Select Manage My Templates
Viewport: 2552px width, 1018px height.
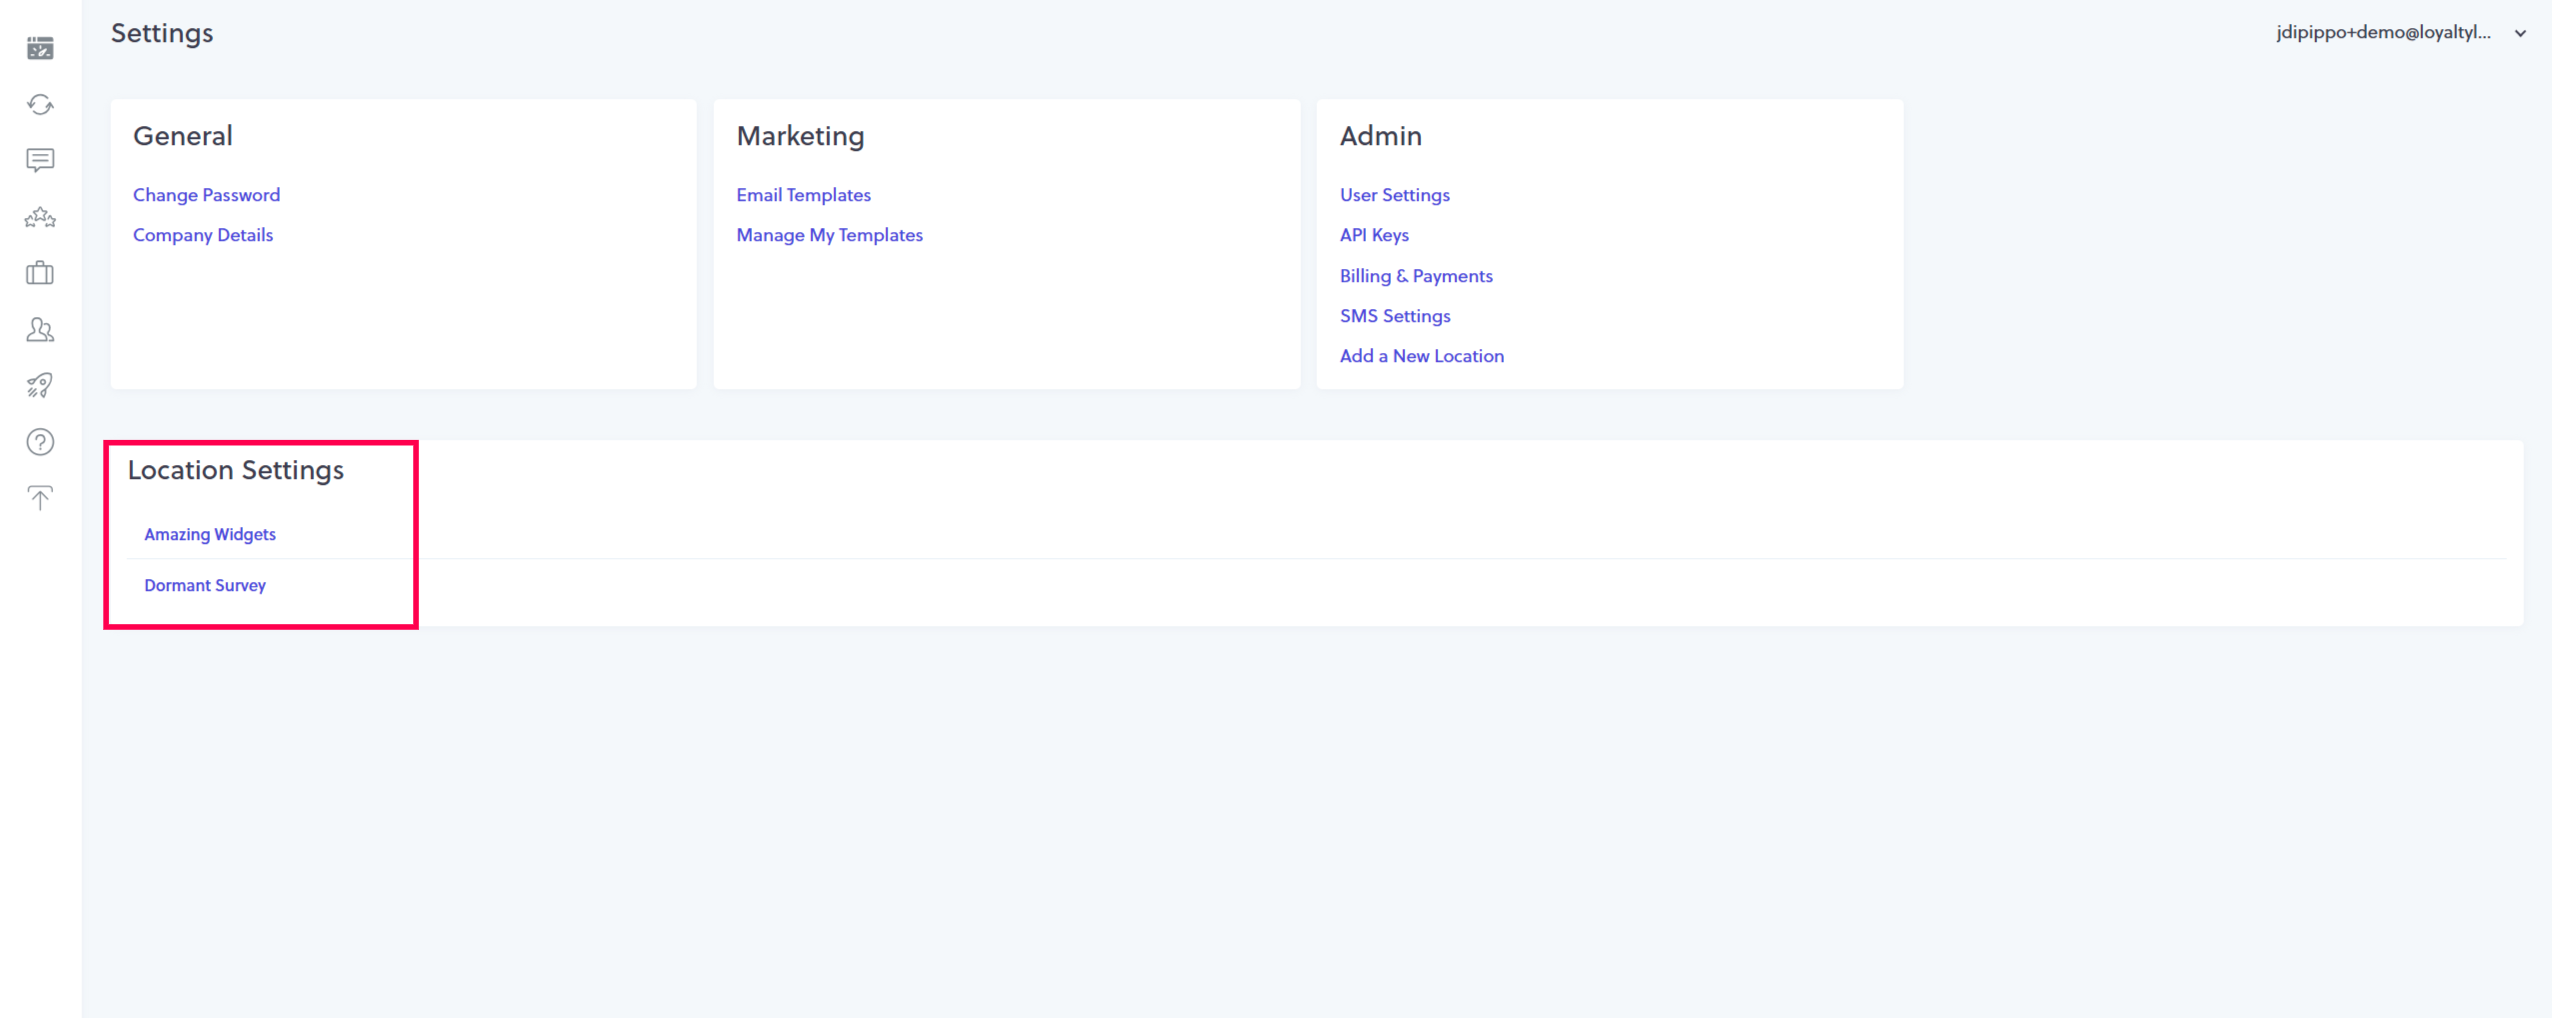(829, 235)
